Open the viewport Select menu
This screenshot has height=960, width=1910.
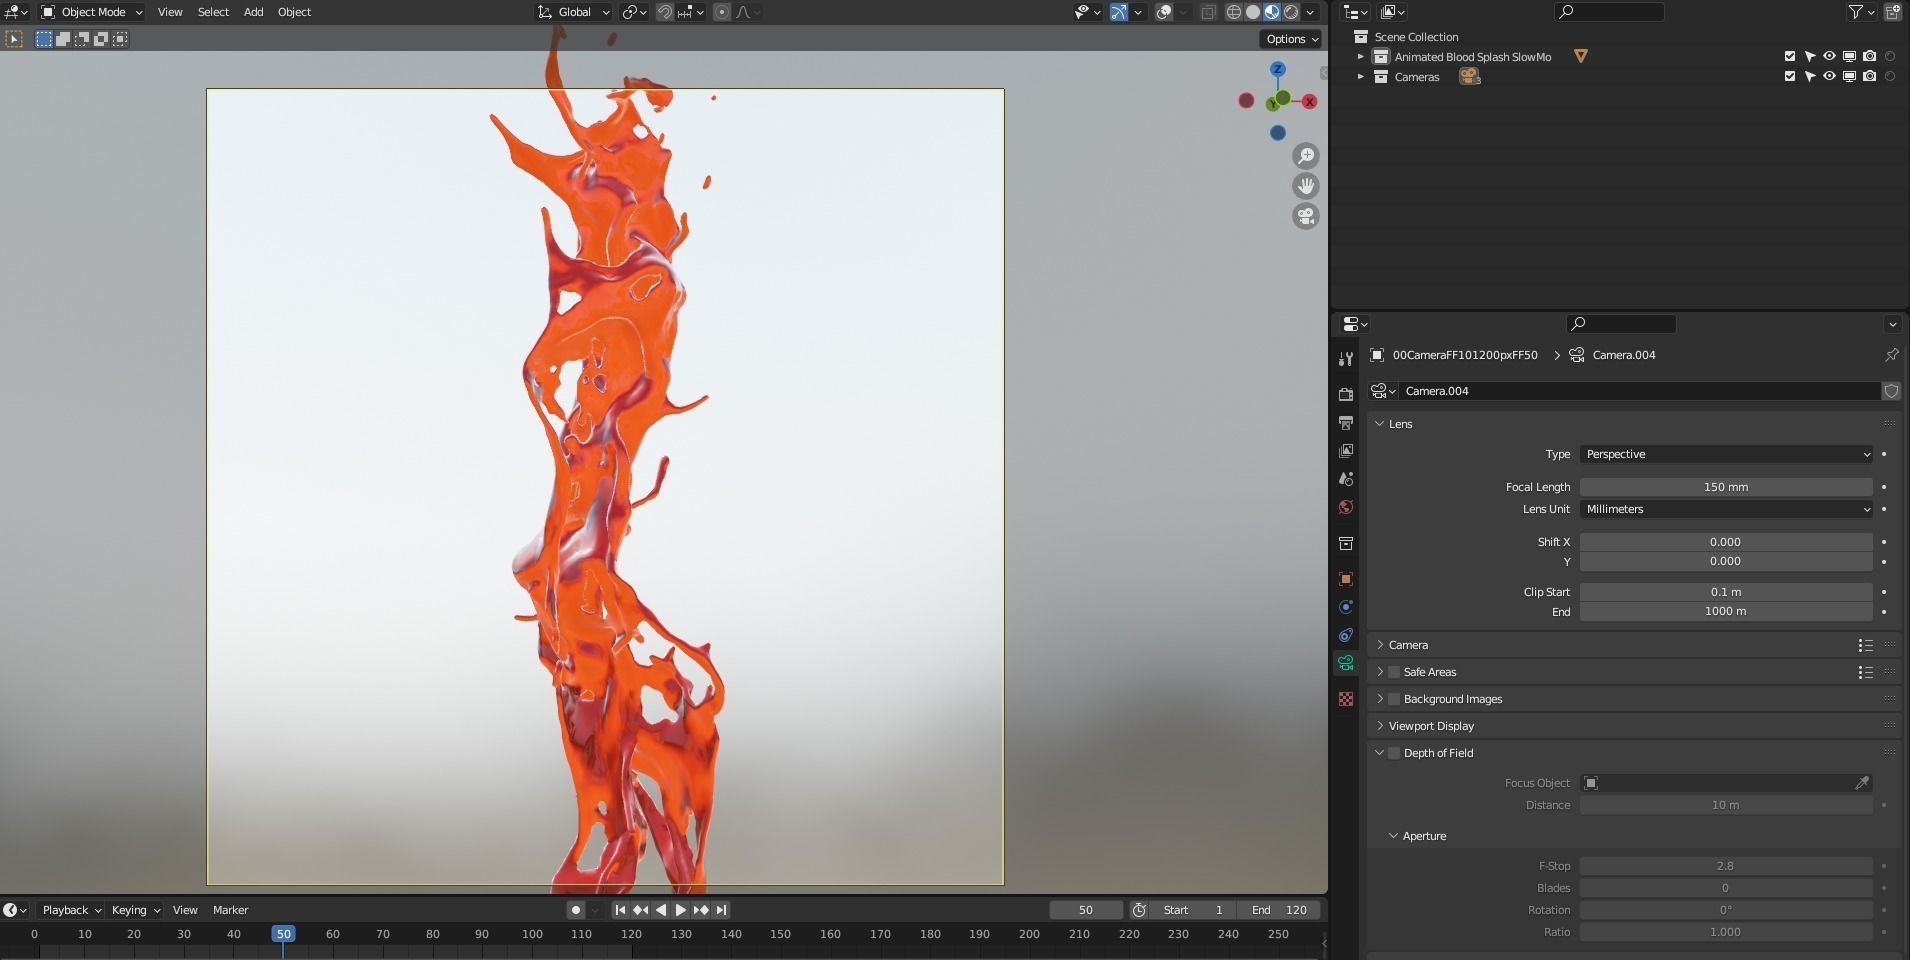[213, 12]
